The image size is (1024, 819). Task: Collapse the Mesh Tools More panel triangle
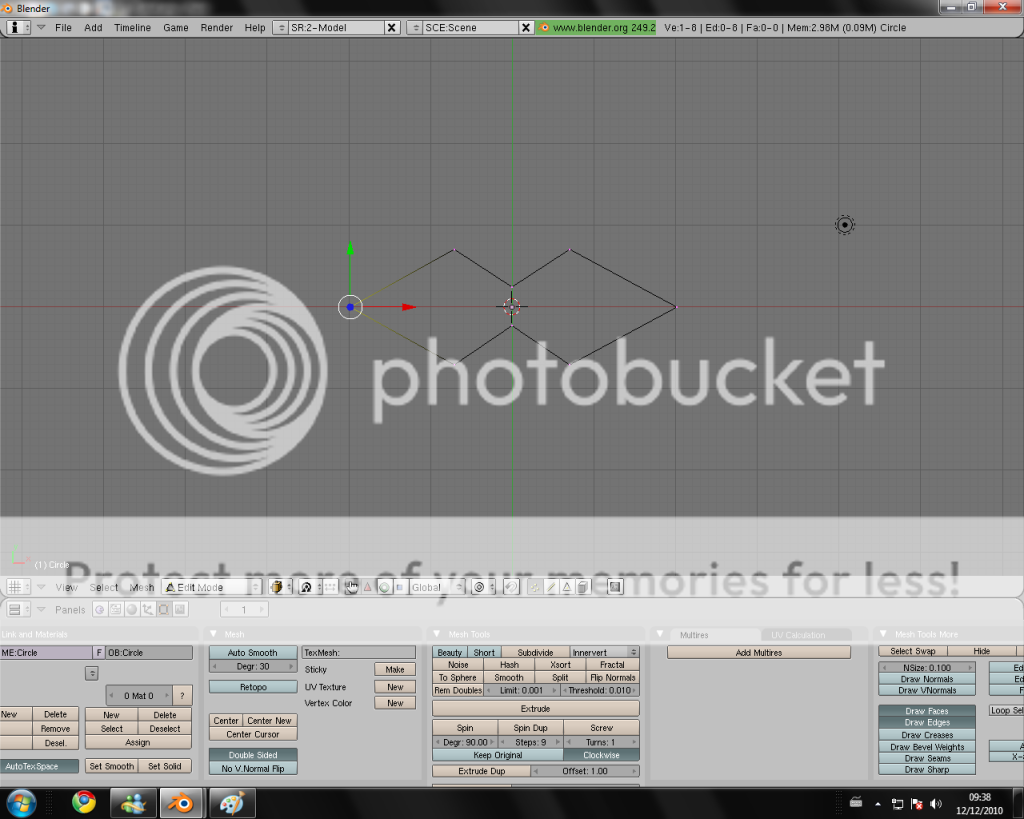click(883, 634)
